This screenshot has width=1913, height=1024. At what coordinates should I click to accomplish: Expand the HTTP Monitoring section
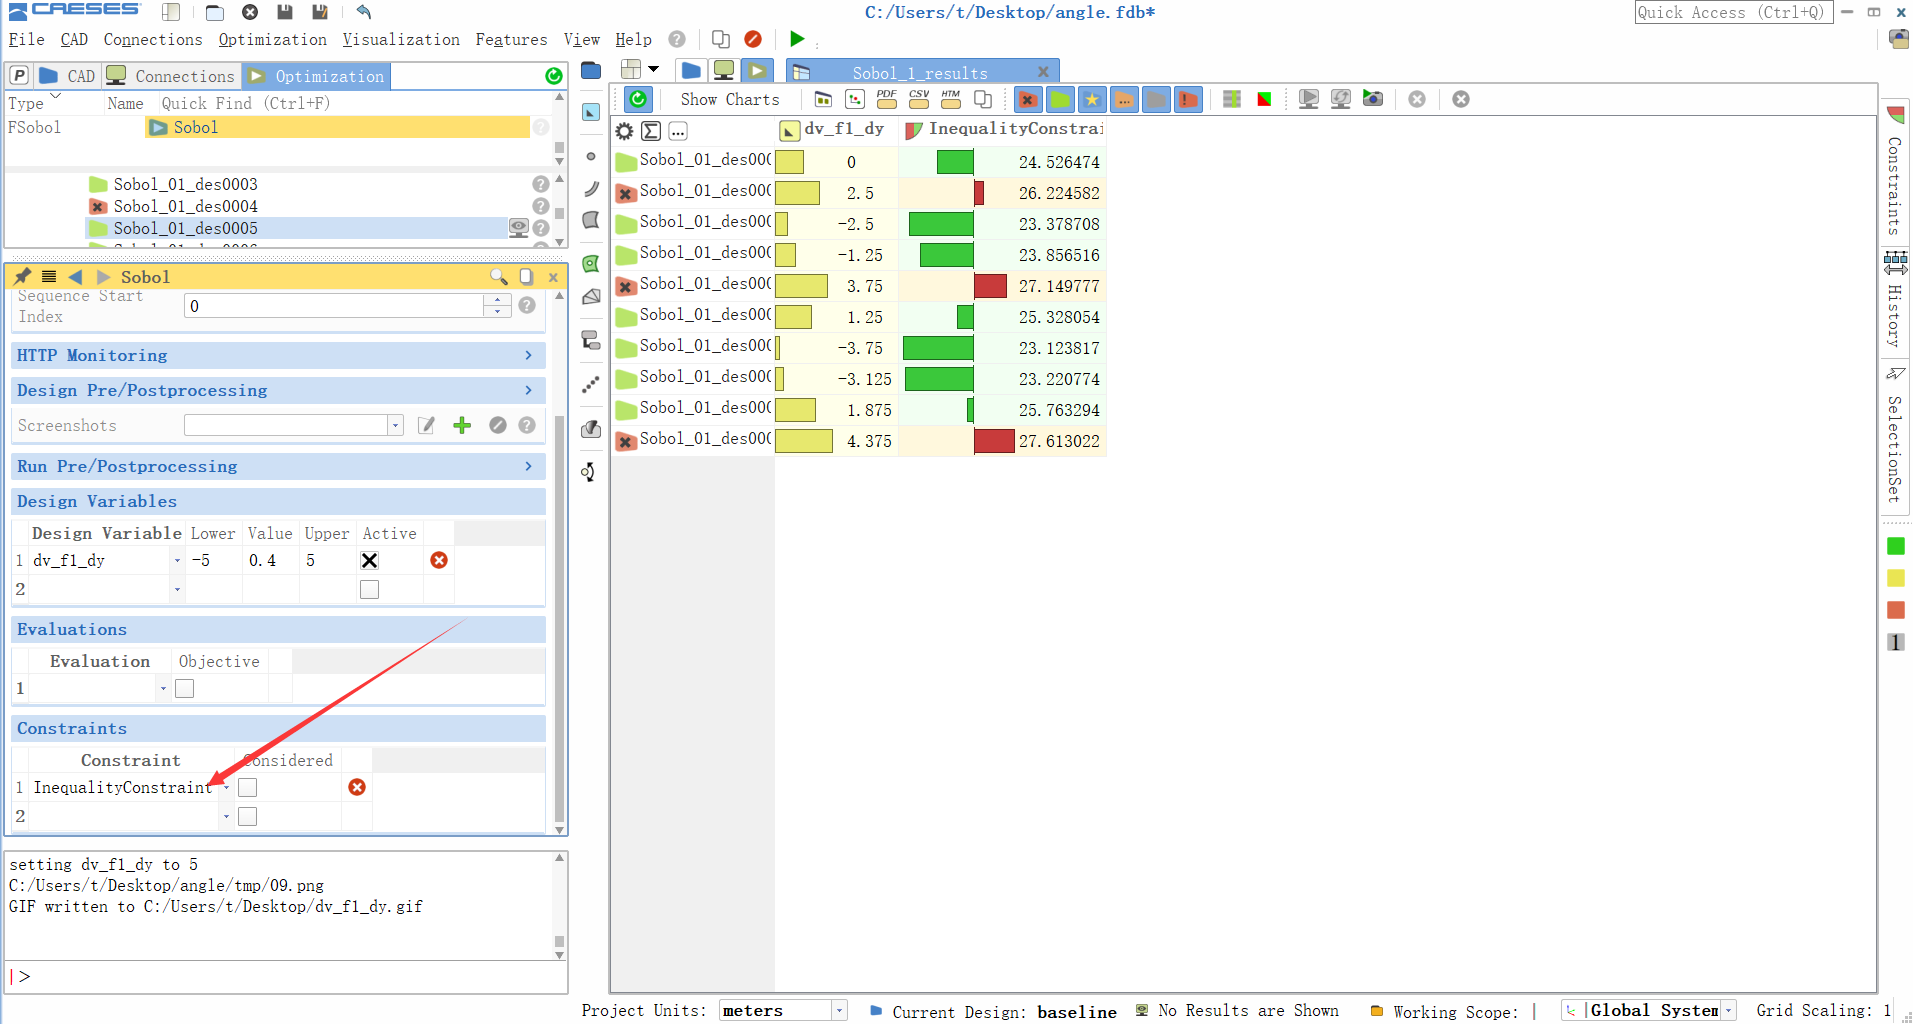pyautogui.click(x=280, y=355)
